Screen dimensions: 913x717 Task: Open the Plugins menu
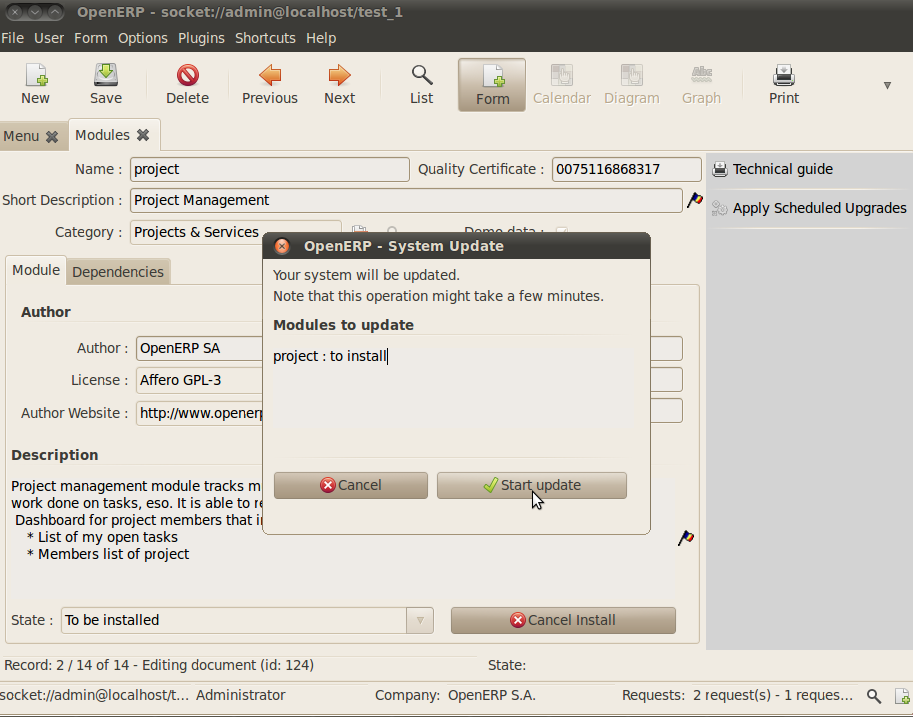coord(201,38)
